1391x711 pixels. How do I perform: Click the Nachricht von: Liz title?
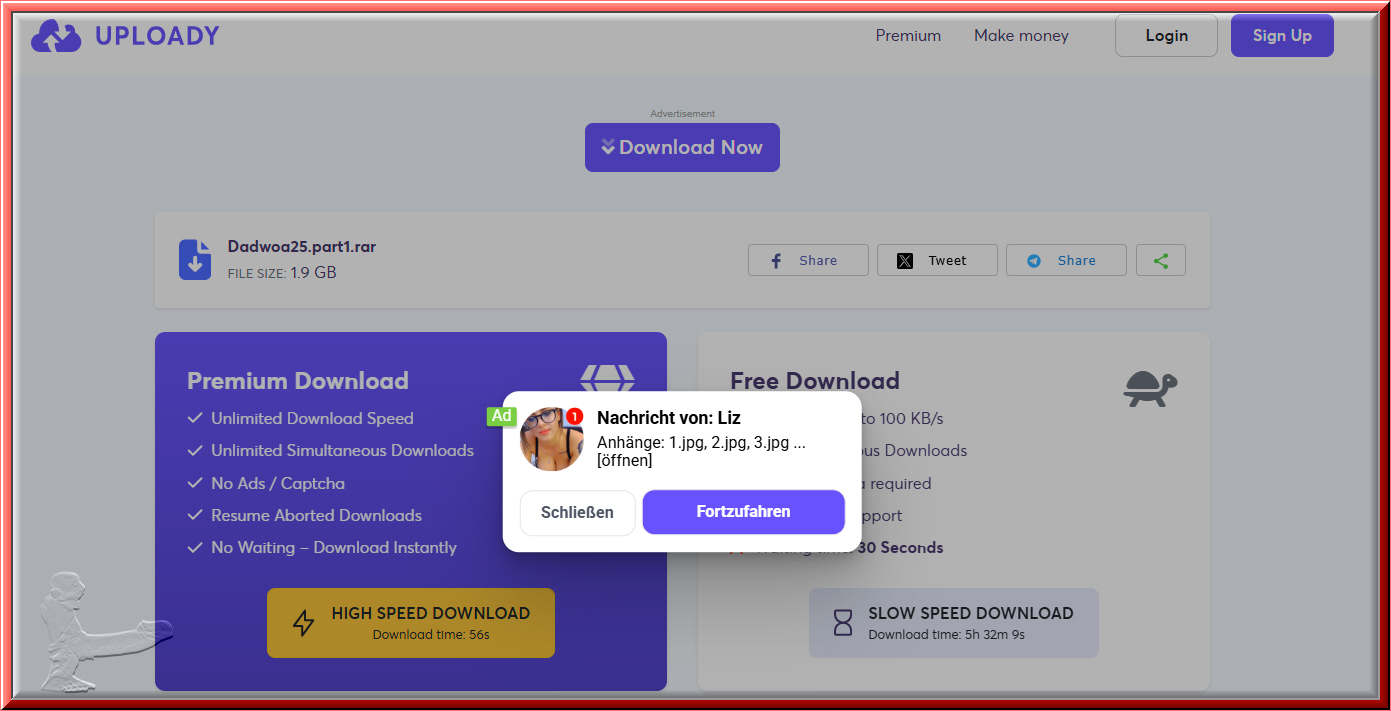coord(669,418)
